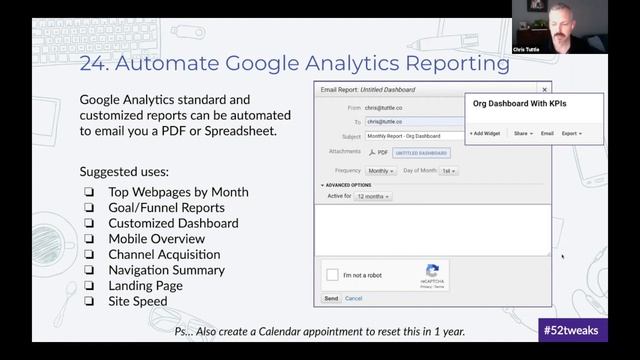Tick checkbox beside Customized Dashboard

pos(89,223)
